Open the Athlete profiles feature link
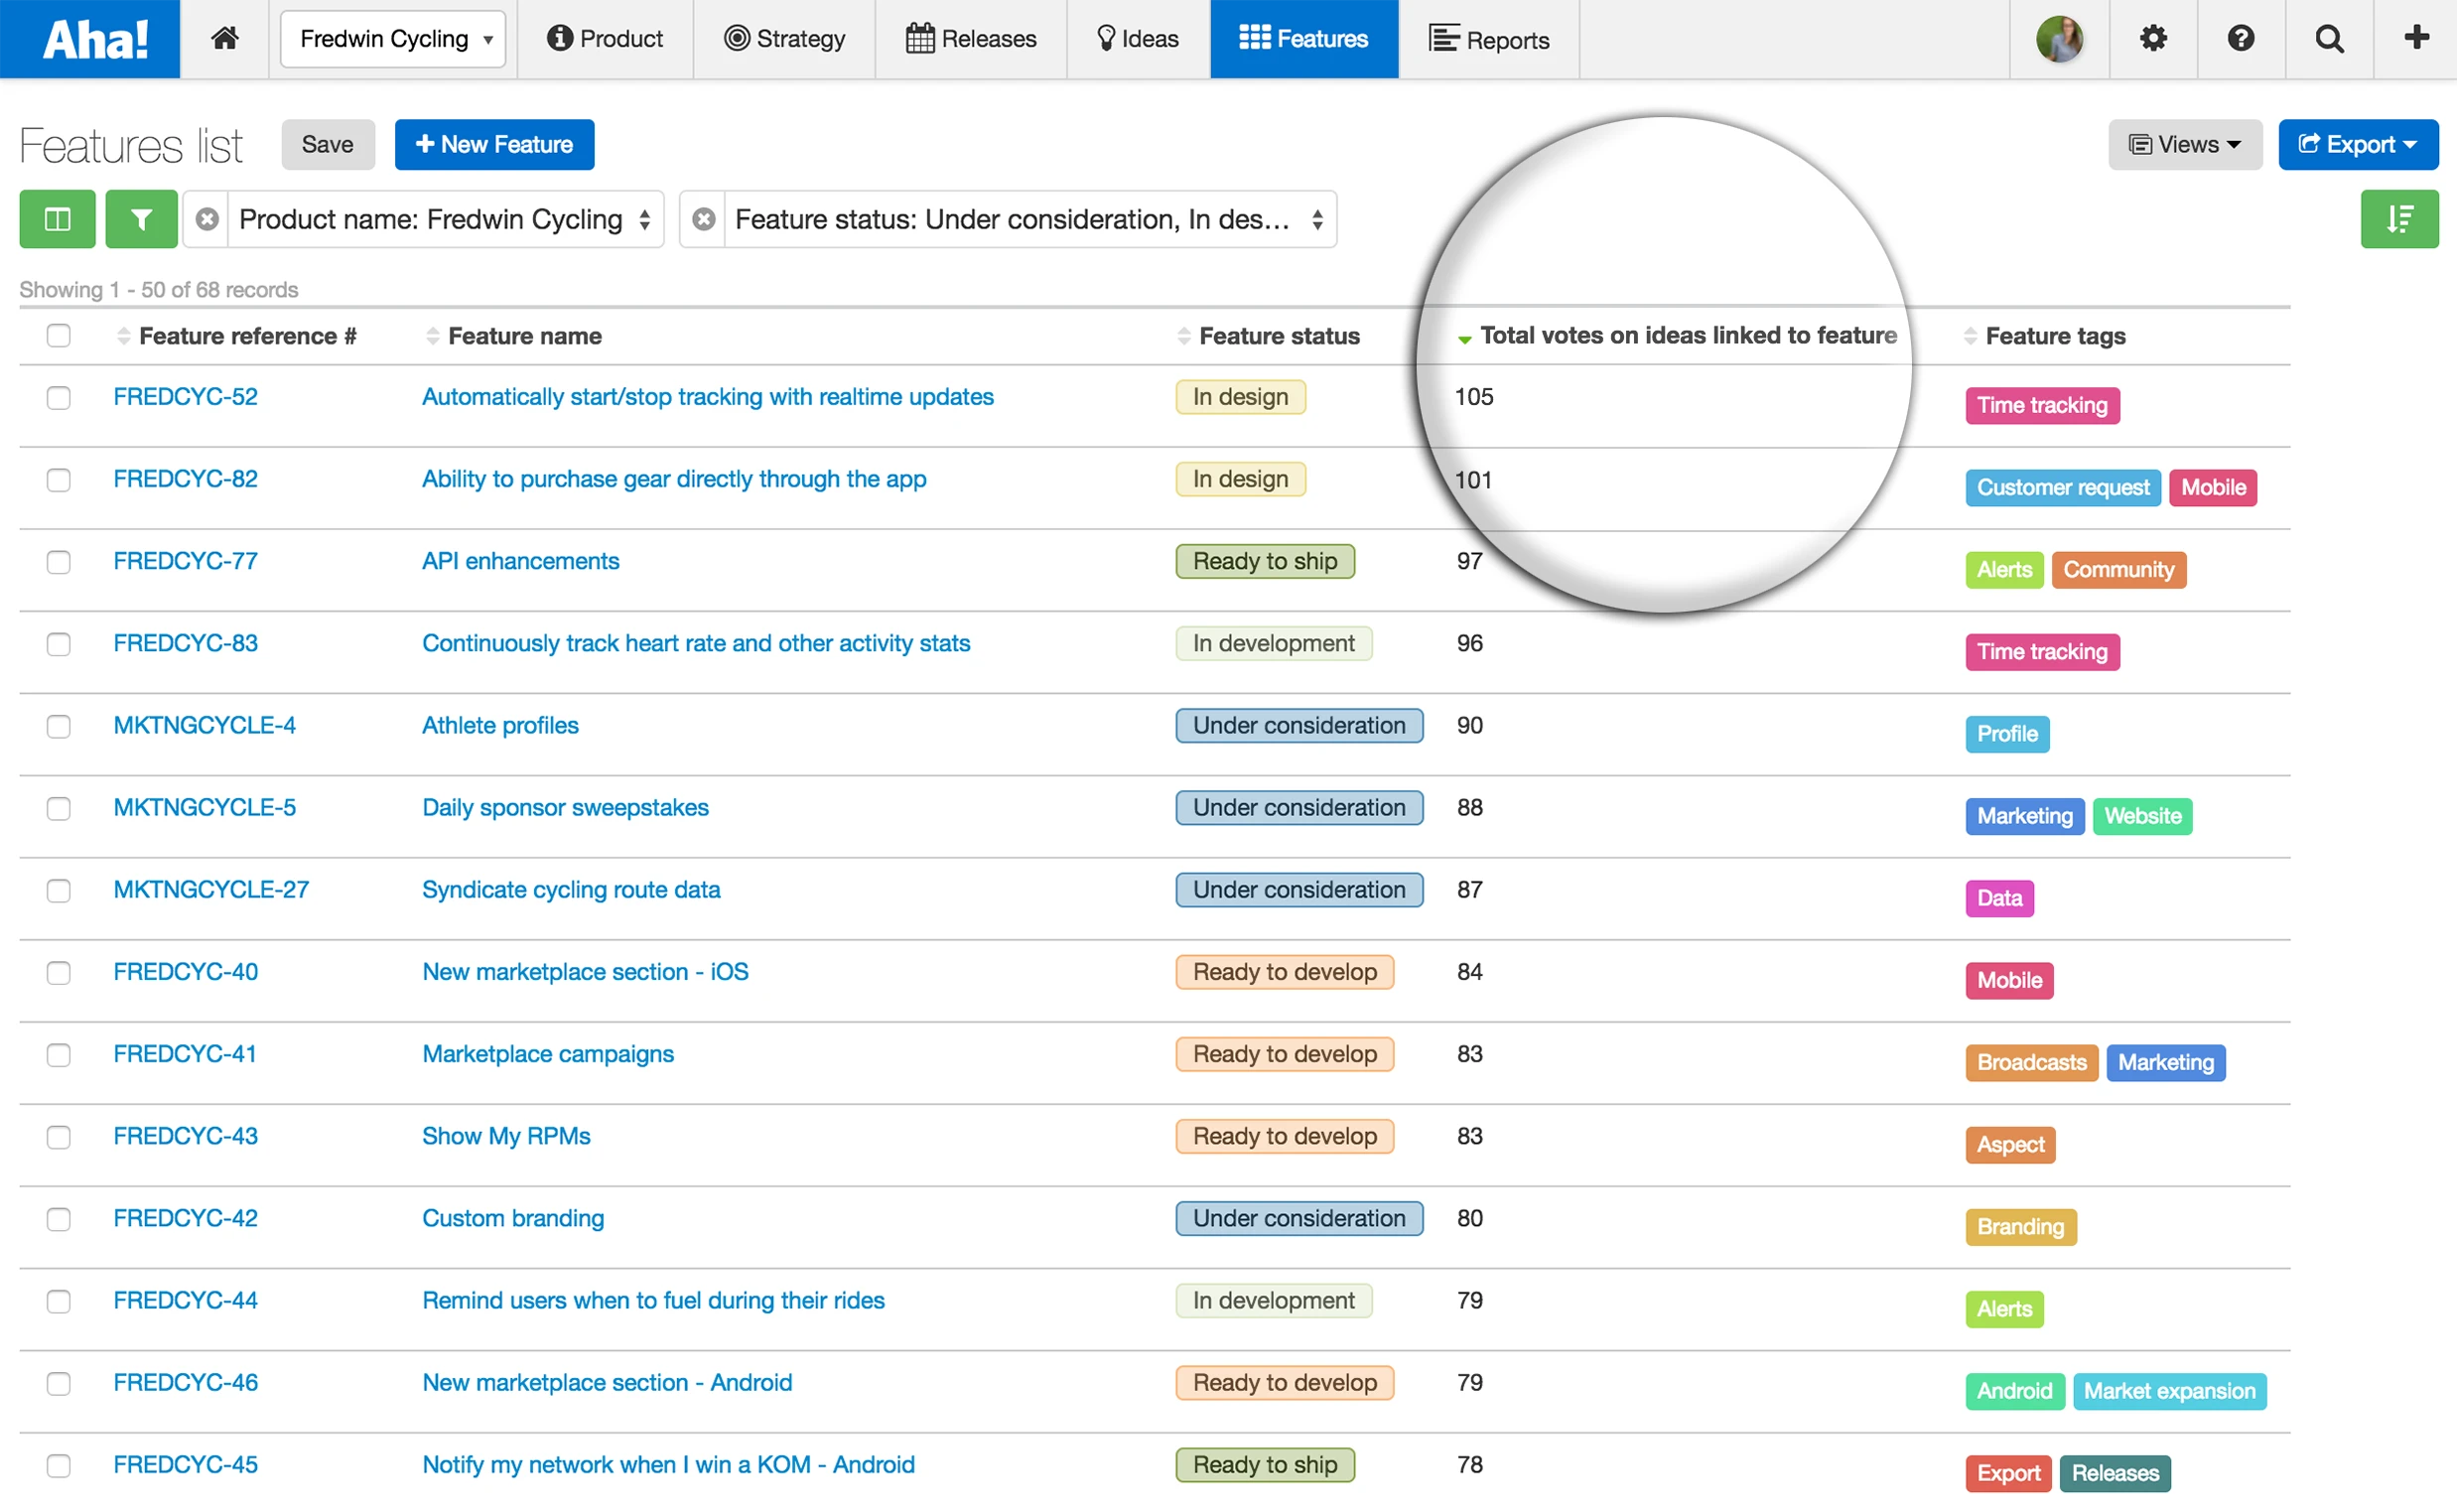2457x1512 pixels. tap(500, 725)
